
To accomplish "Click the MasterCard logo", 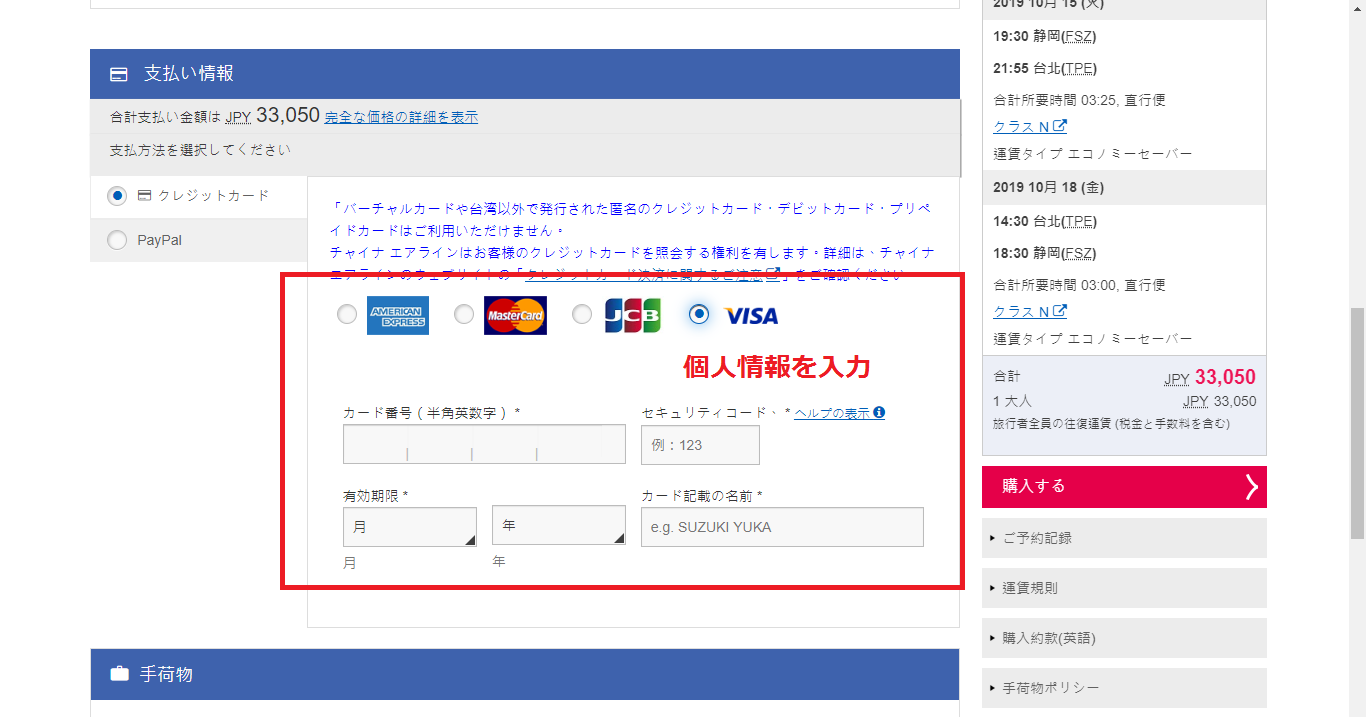I will tap(515, 315).
